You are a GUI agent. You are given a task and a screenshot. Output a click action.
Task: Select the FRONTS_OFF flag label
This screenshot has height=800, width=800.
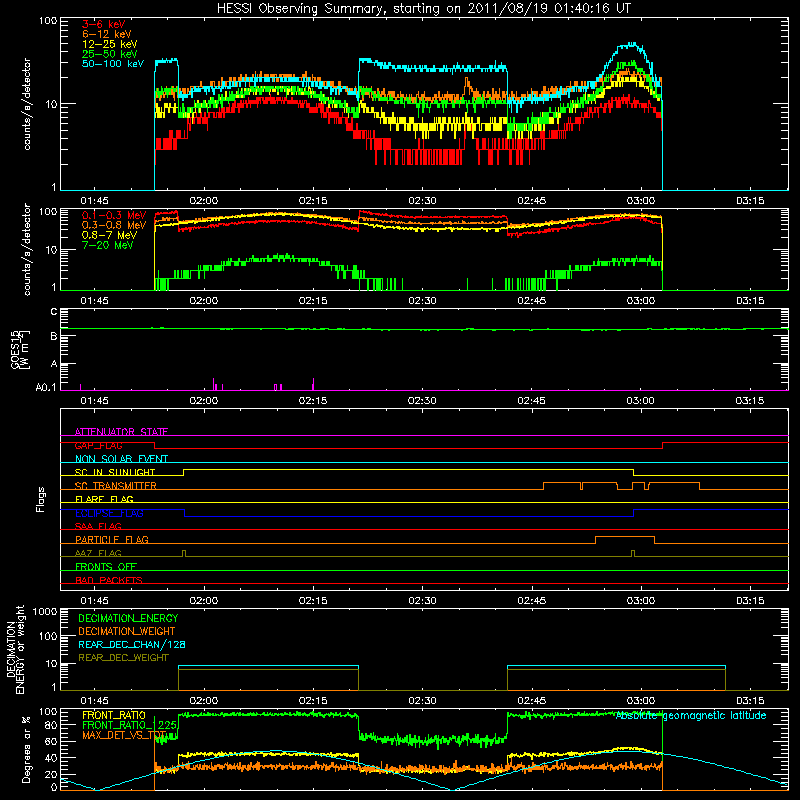[106, 566]
